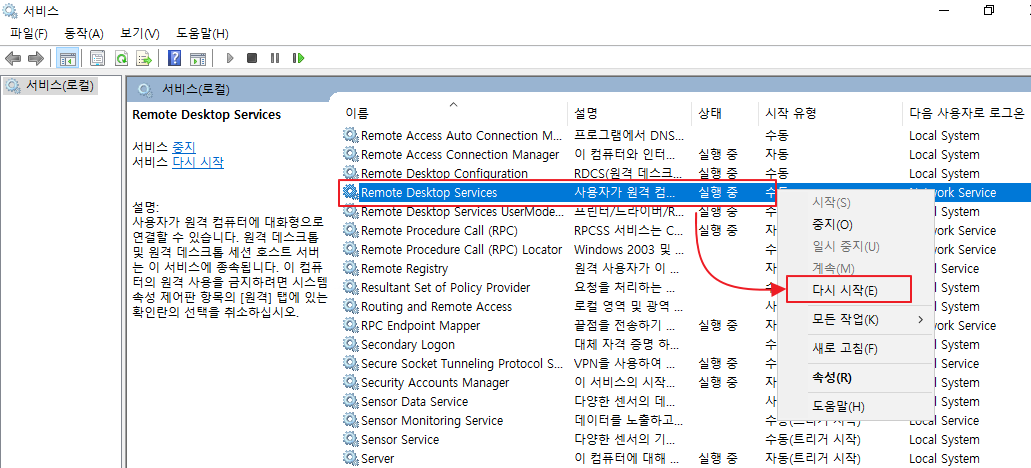Viewport: 1031px width, 468px height.
Task: Click description 'VPN을 사용하여 ...'
Action: pyautogui.click(x=626, y=363)
